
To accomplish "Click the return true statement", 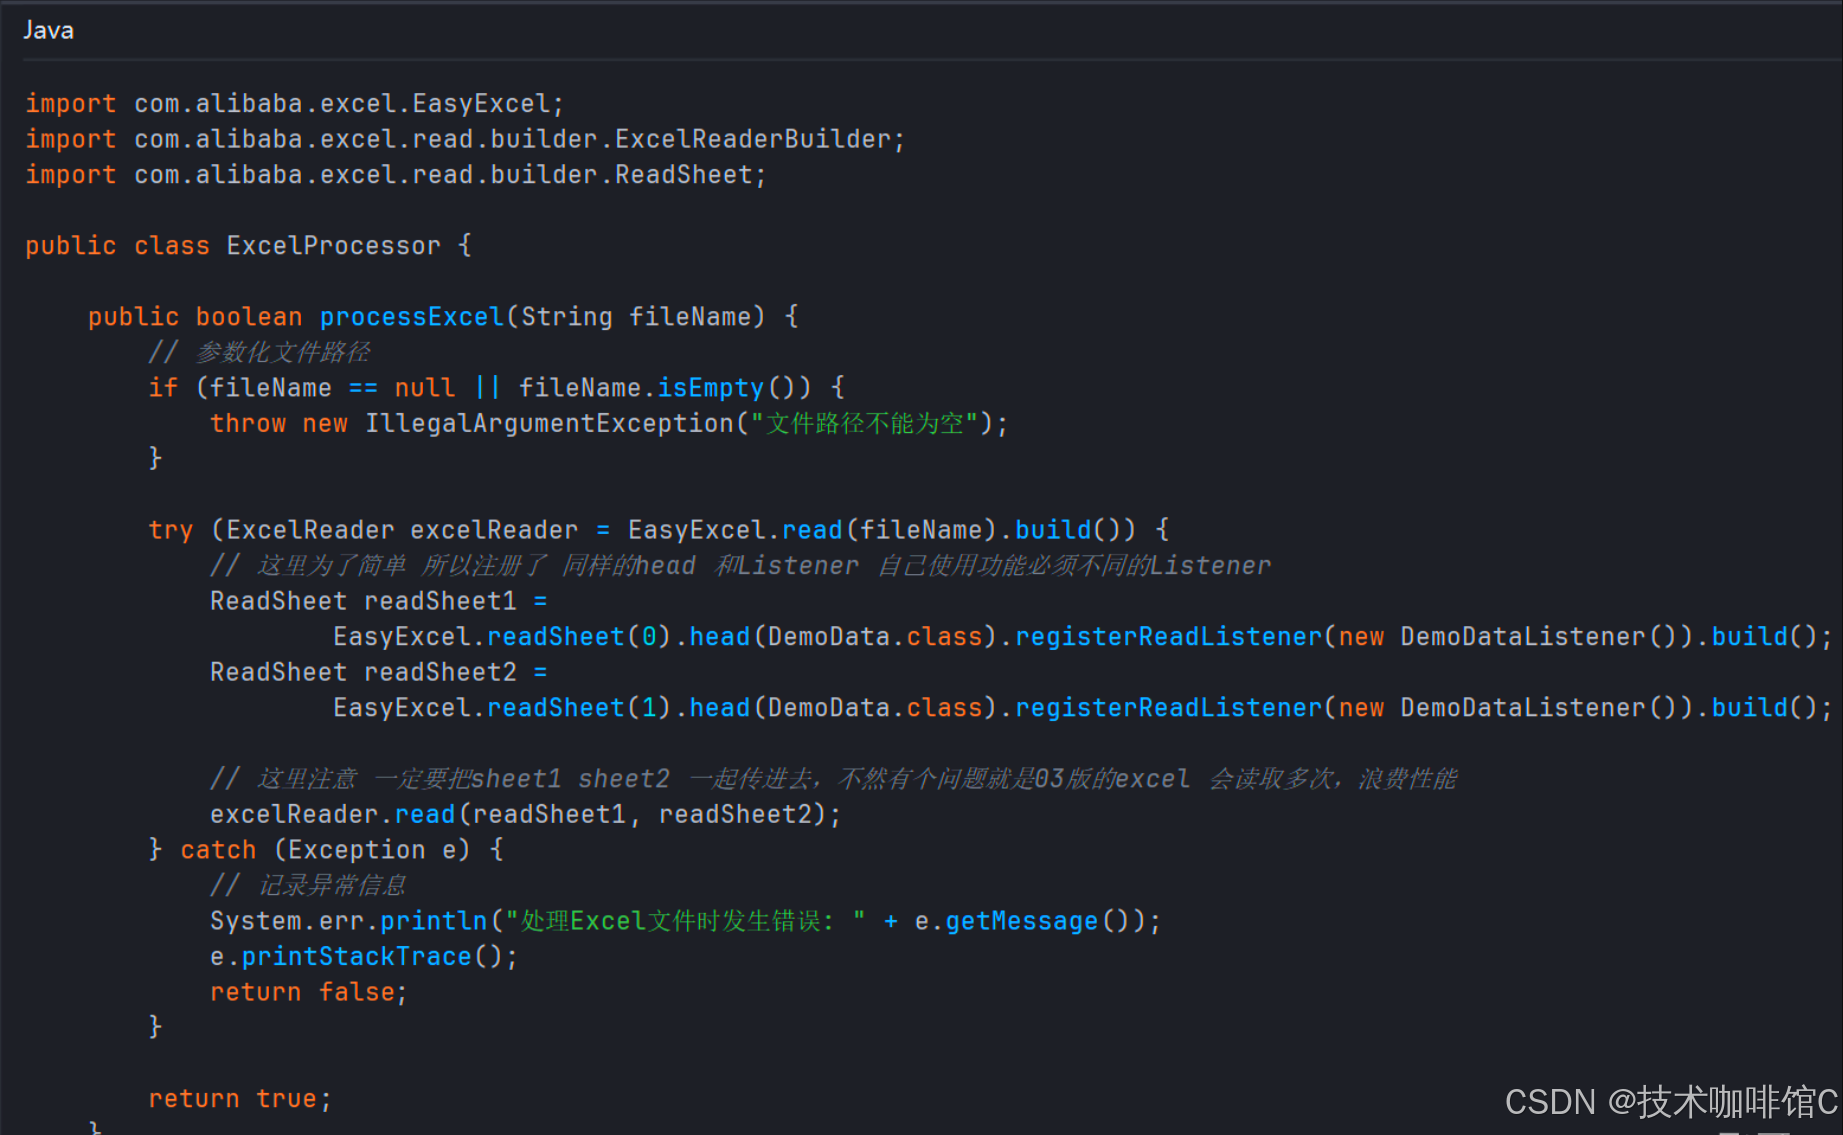I will (x=239, y=1099).
